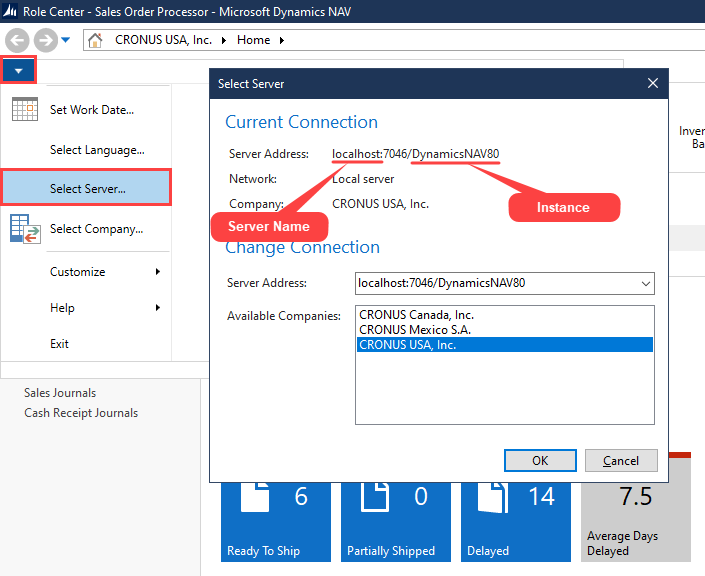The image size is (705, 576).
Task: Click the Home breadcrumb
Action: [x=254, y=40]
